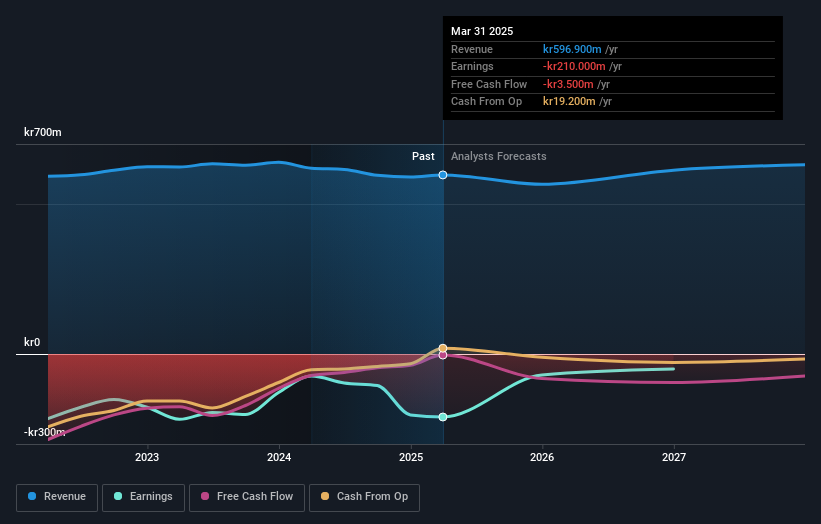Click the 2023 x-axis label

[x=147, y=458]
